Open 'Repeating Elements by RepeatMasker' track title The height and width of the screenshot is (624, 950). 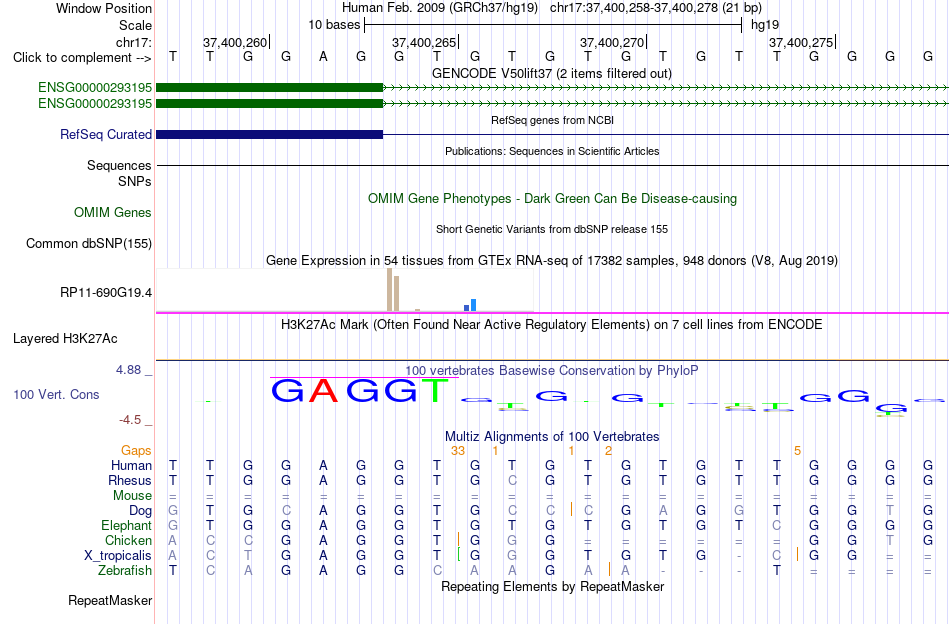tap(552, 586)
